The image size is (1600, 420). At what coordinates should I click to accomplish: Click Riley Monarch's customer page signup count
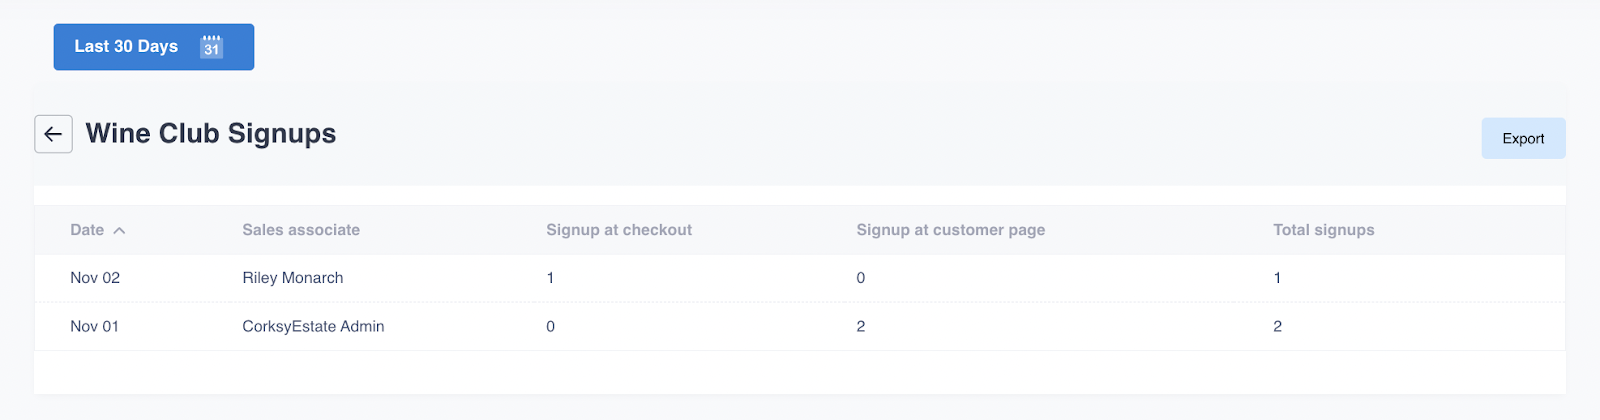[x=861, y=278]
